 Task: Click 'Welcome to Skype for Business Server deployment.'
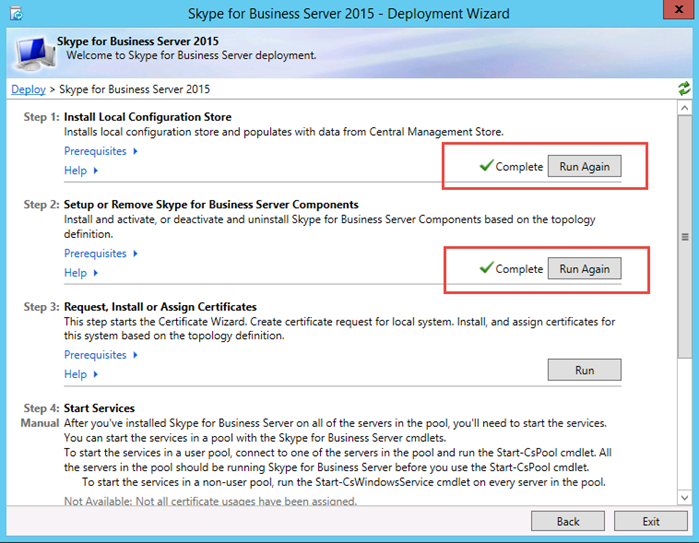tap(191, 55)
